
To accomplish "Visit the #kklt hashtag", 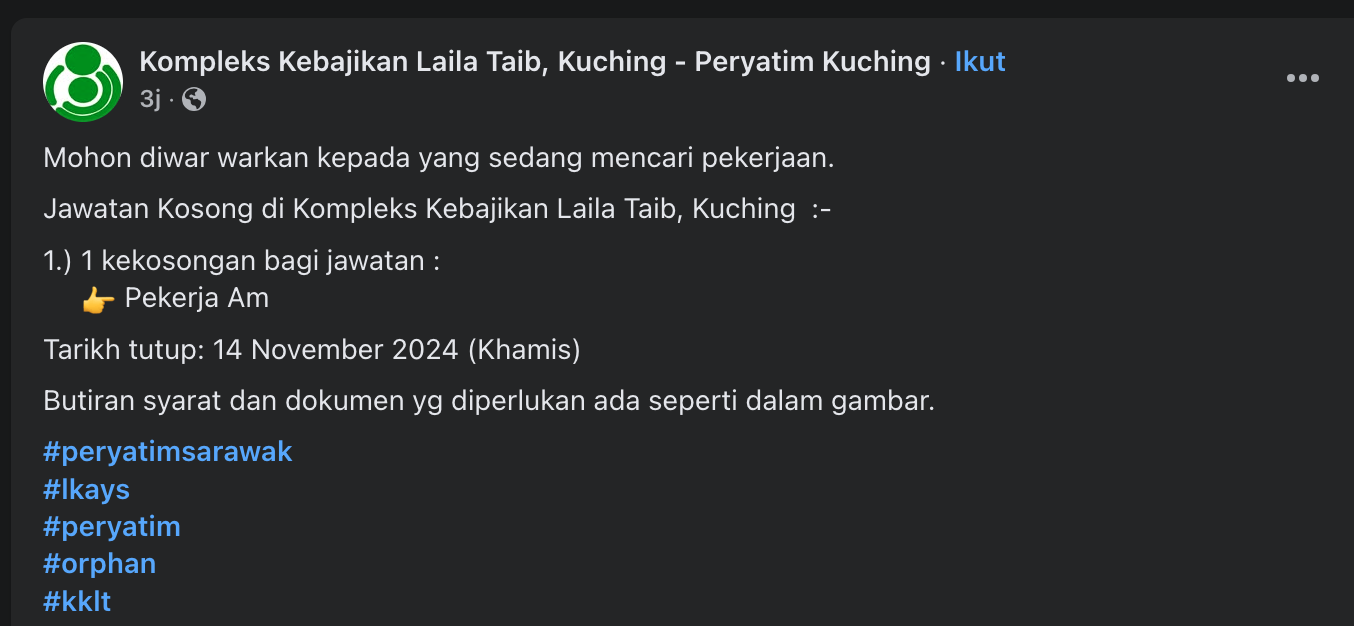I will tap(78, 601).
